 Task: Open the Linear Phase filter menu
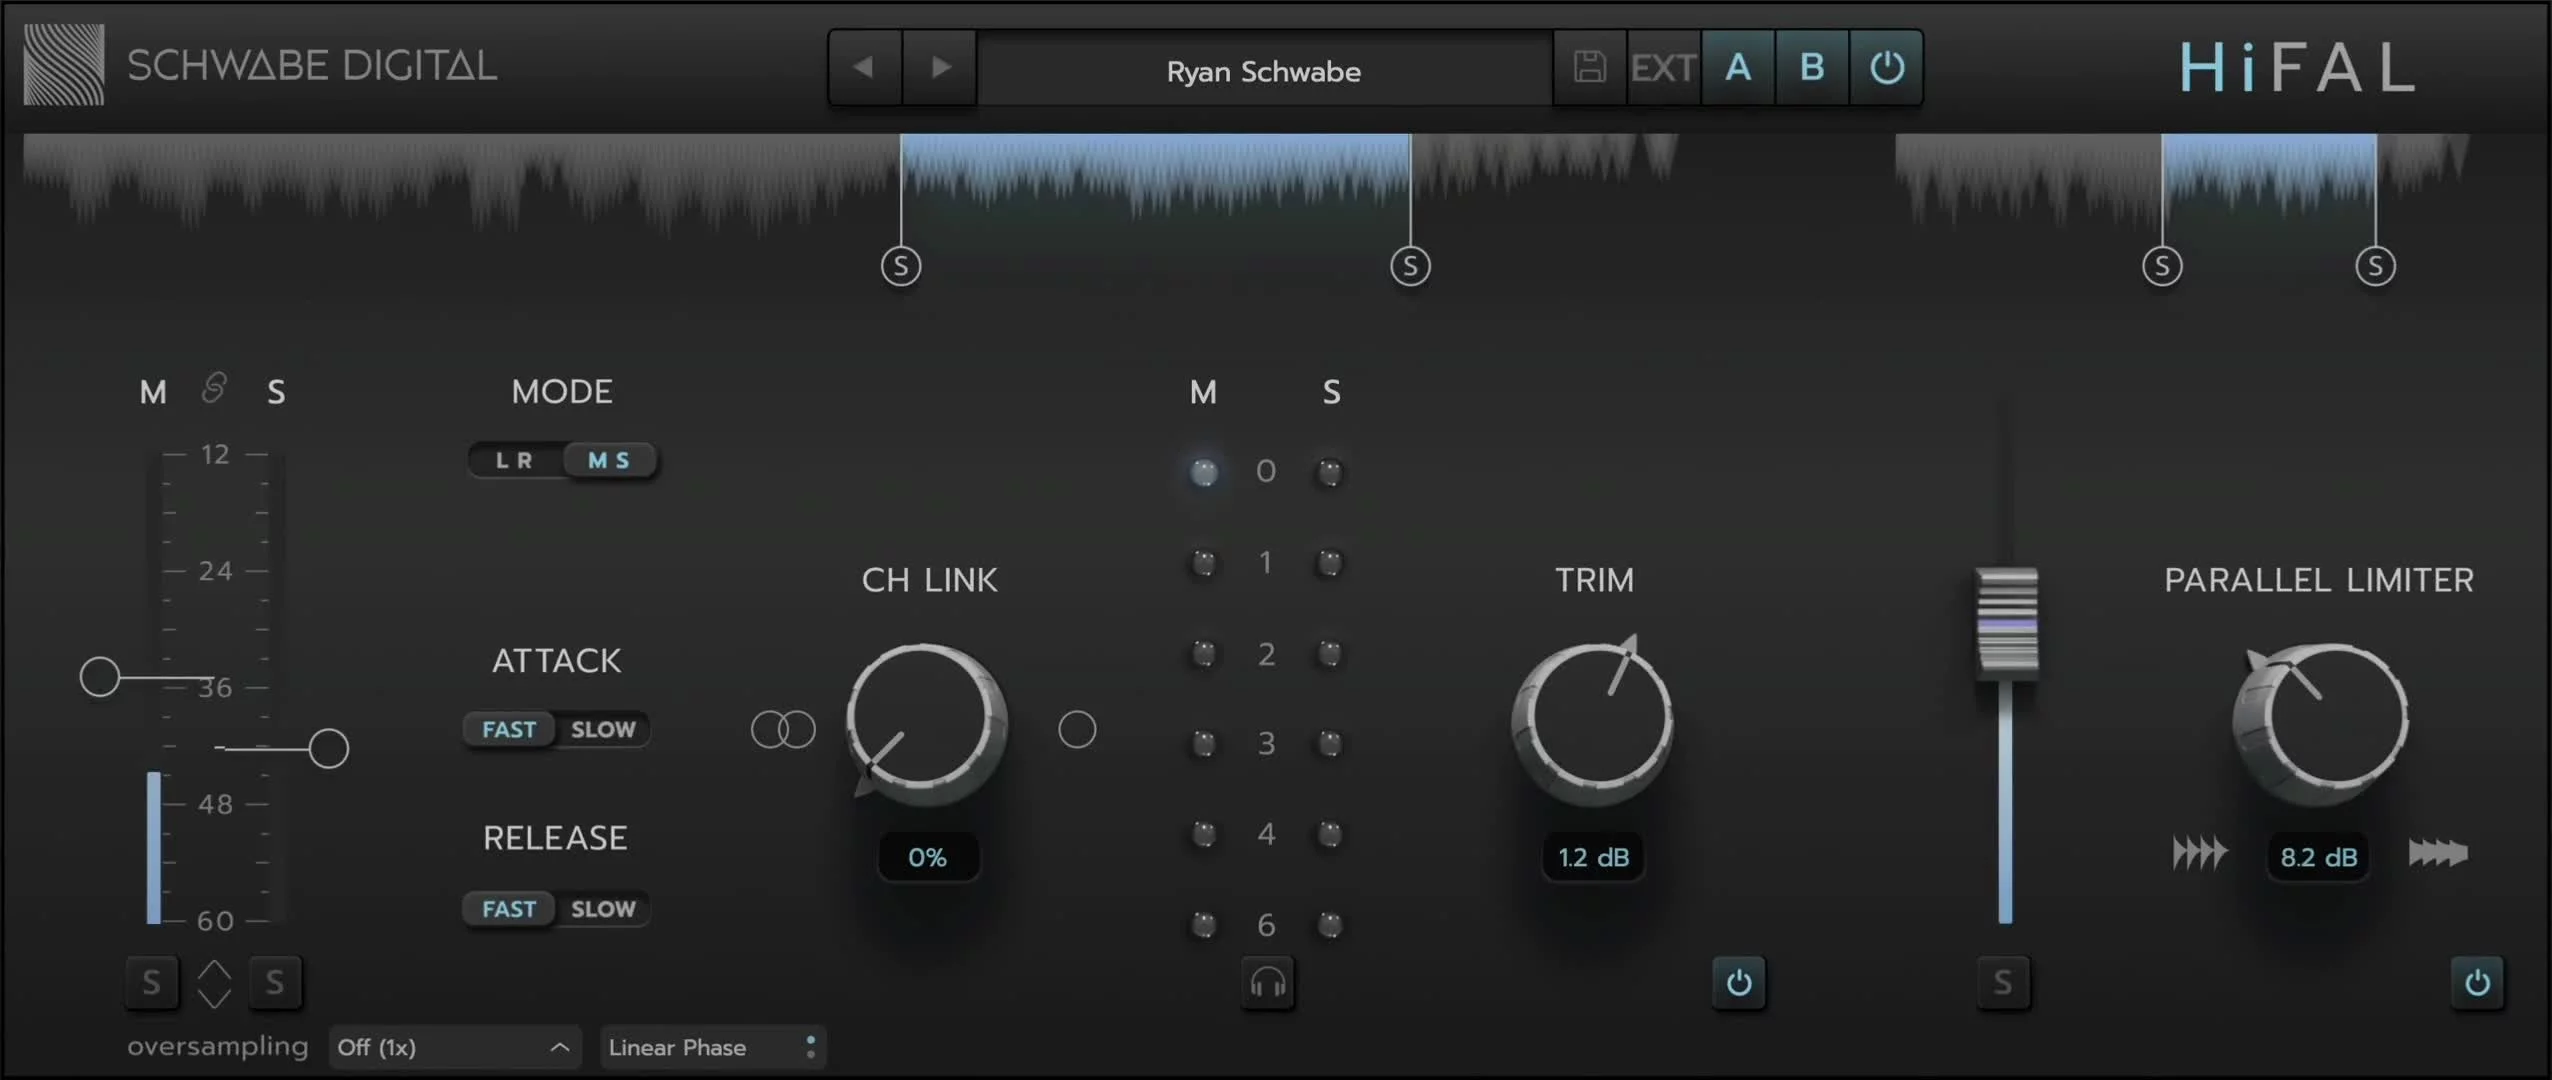pos(712,1047)
